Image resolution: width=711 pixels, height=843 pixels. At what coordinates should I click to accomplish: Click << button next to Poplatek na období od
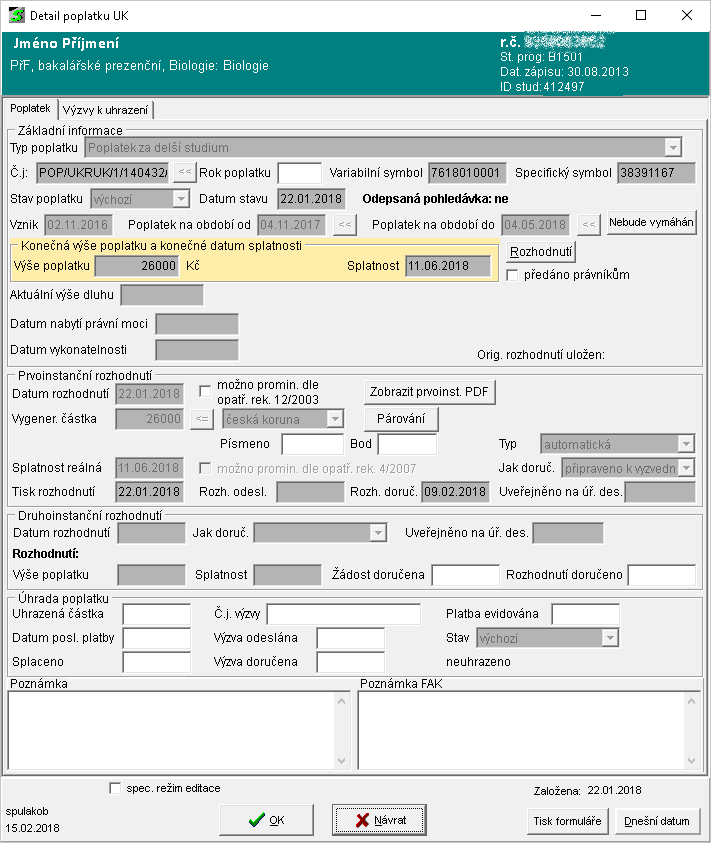point(344,224)
